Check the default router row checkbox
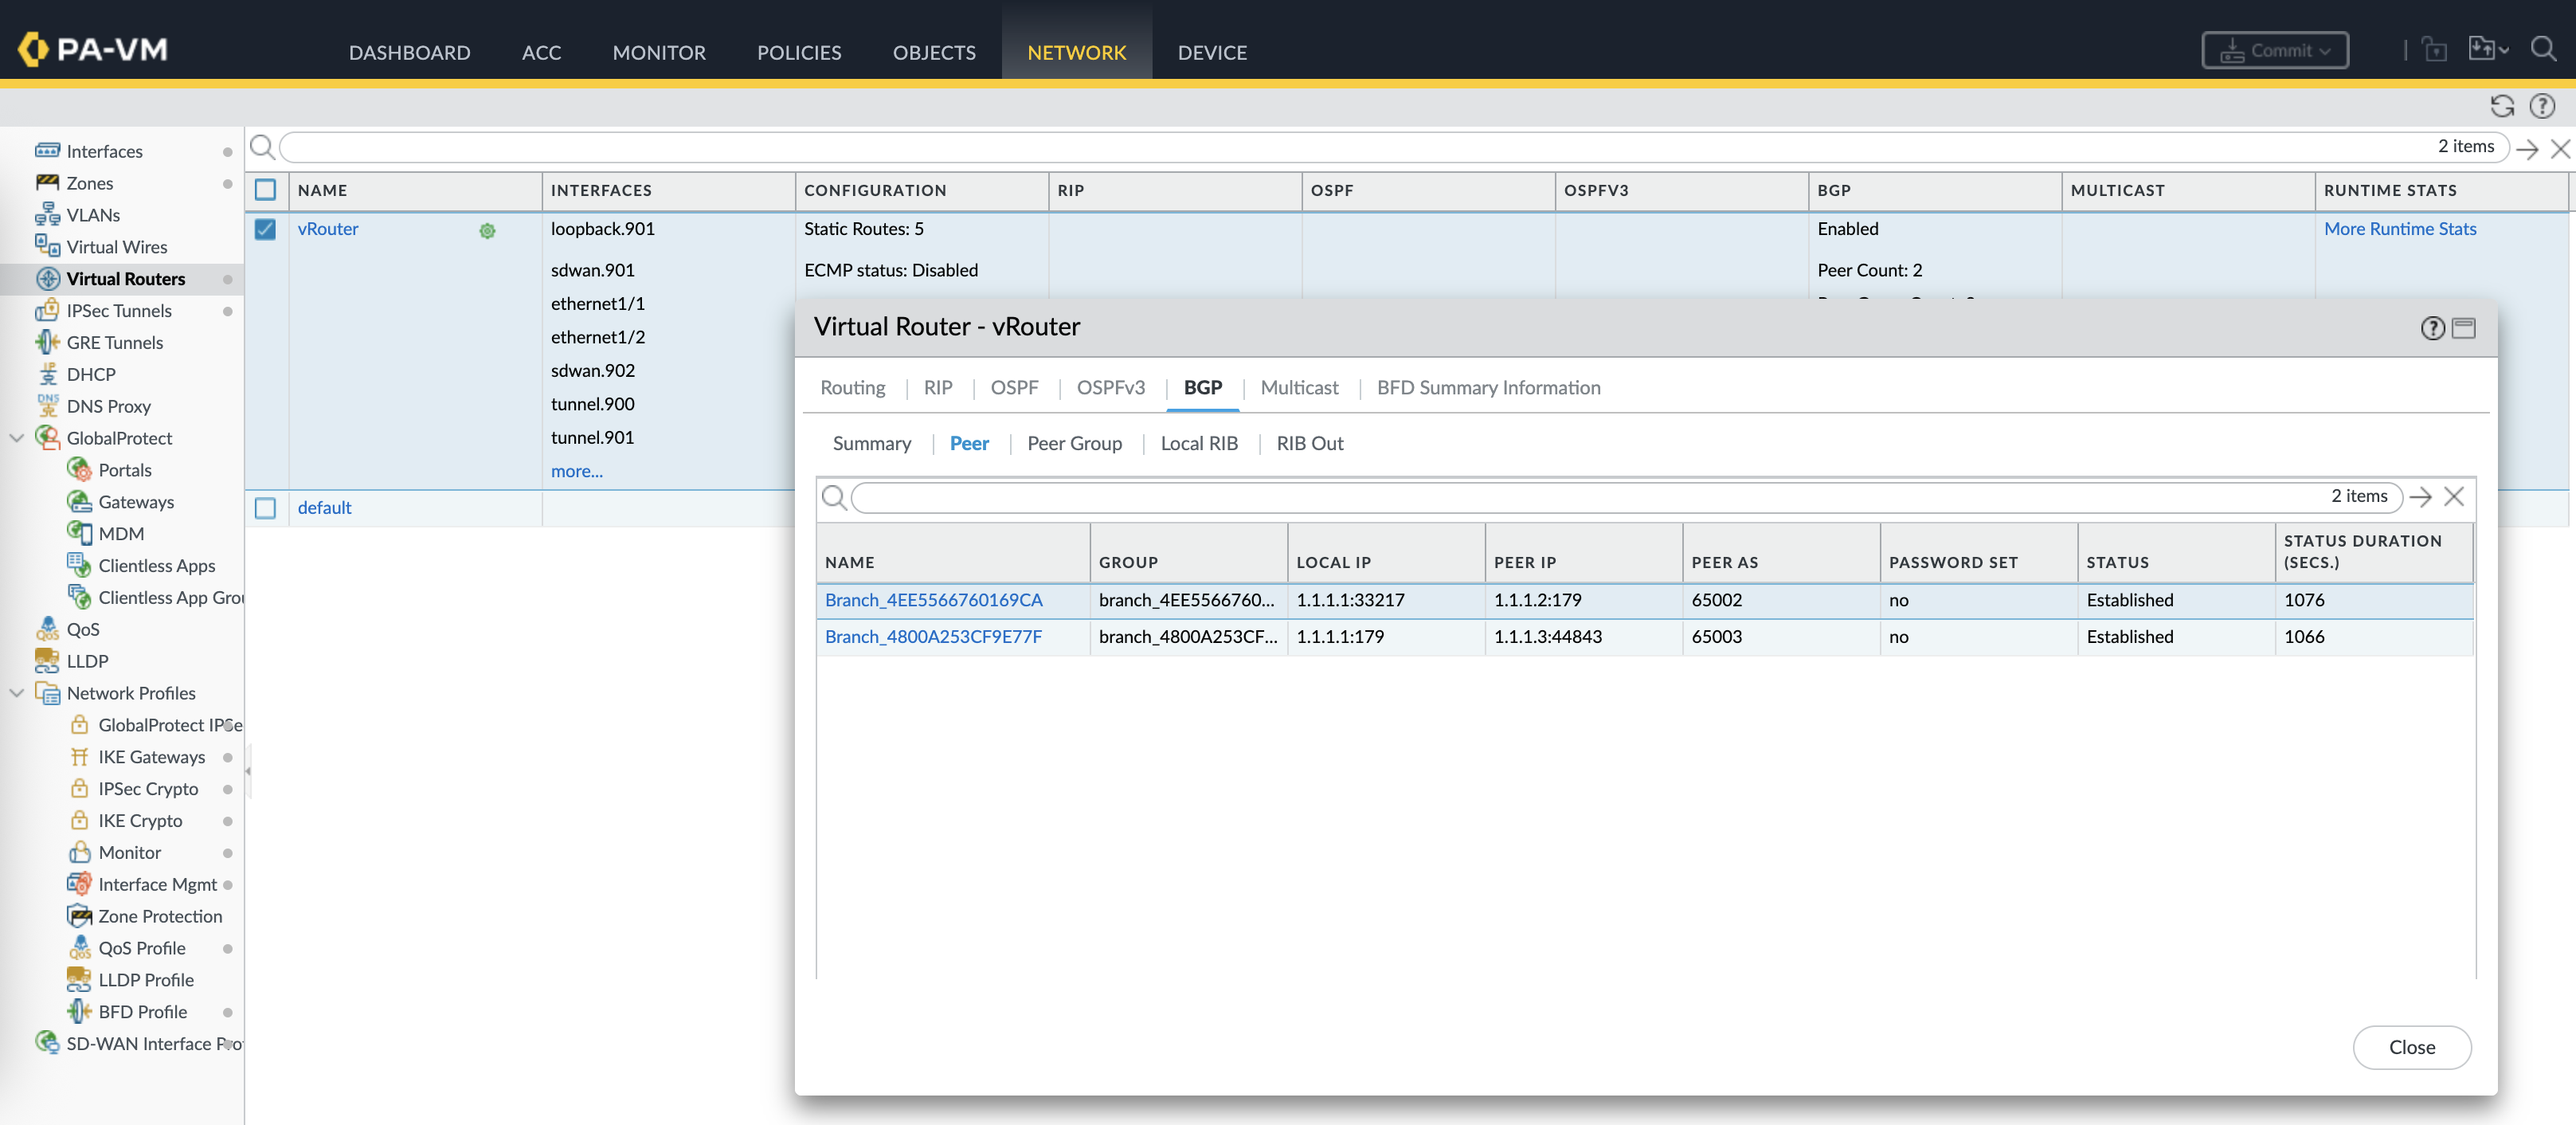Screen dimensions: 2576x1125 pos(265,508)
